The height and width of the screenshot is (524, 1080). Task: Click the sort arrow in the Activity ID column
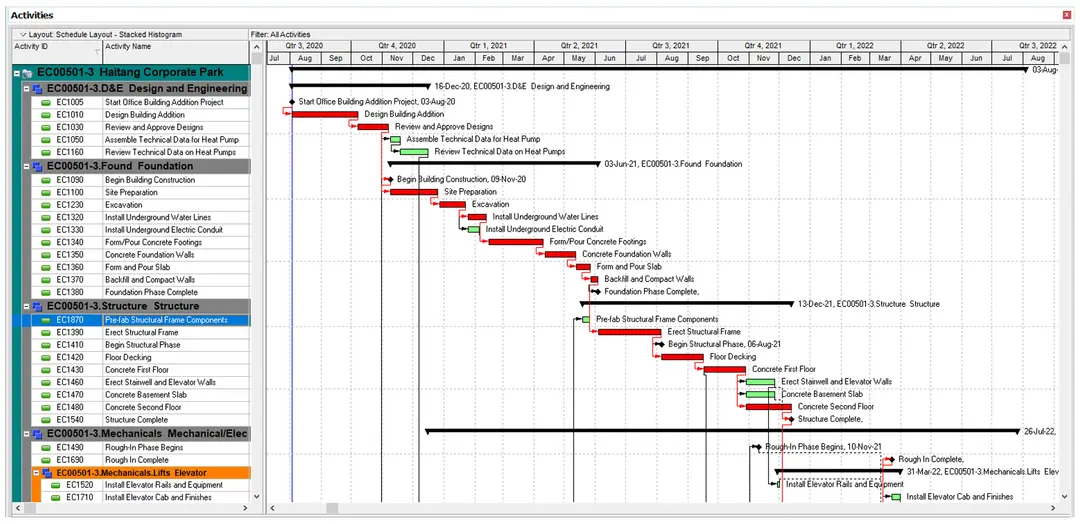[97, 52]
